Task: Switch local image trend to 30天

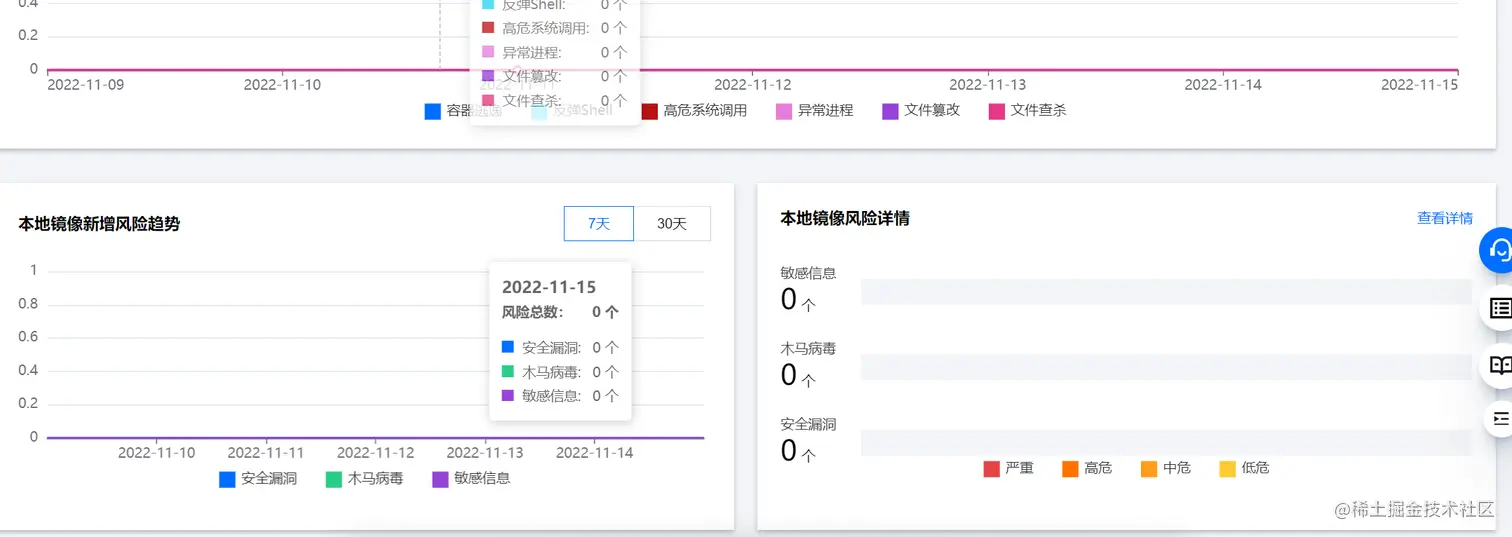Action: (x=672, y=224)
